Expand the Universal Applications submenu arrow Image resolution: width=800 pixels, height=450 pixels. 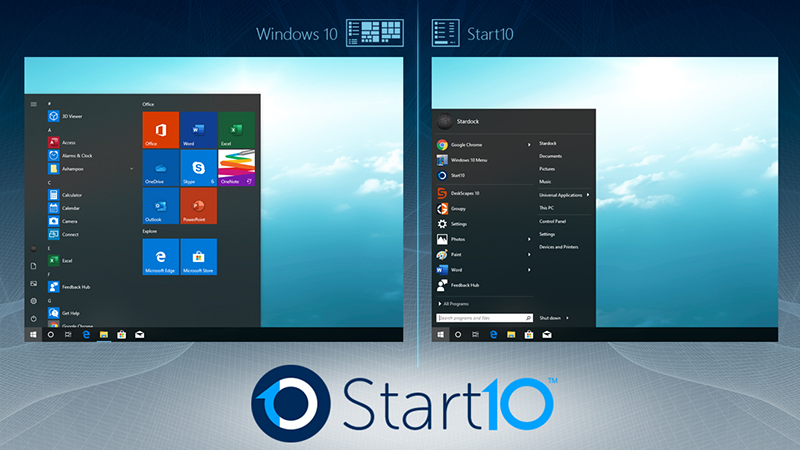click(x=588, y=195)
